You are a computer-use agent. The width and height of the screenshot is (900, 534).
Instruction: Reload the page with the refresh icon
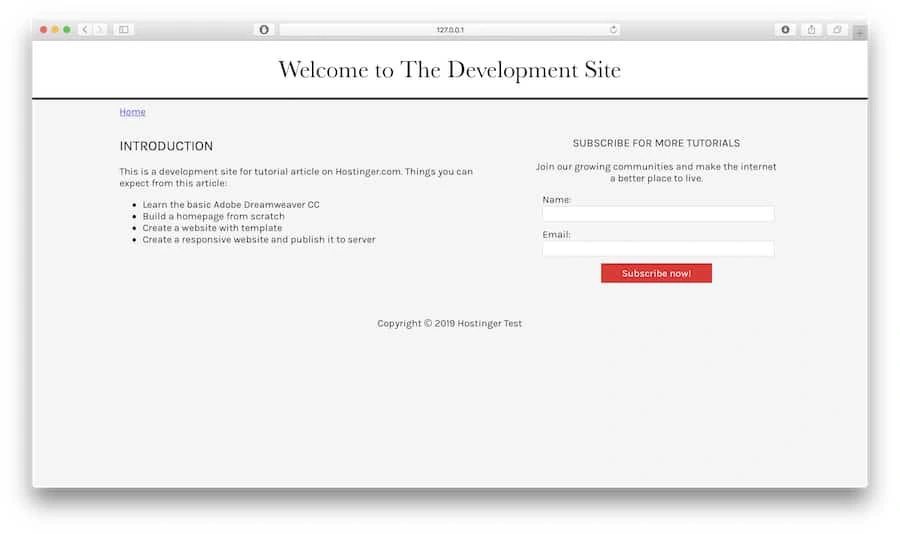click(613, 29)
